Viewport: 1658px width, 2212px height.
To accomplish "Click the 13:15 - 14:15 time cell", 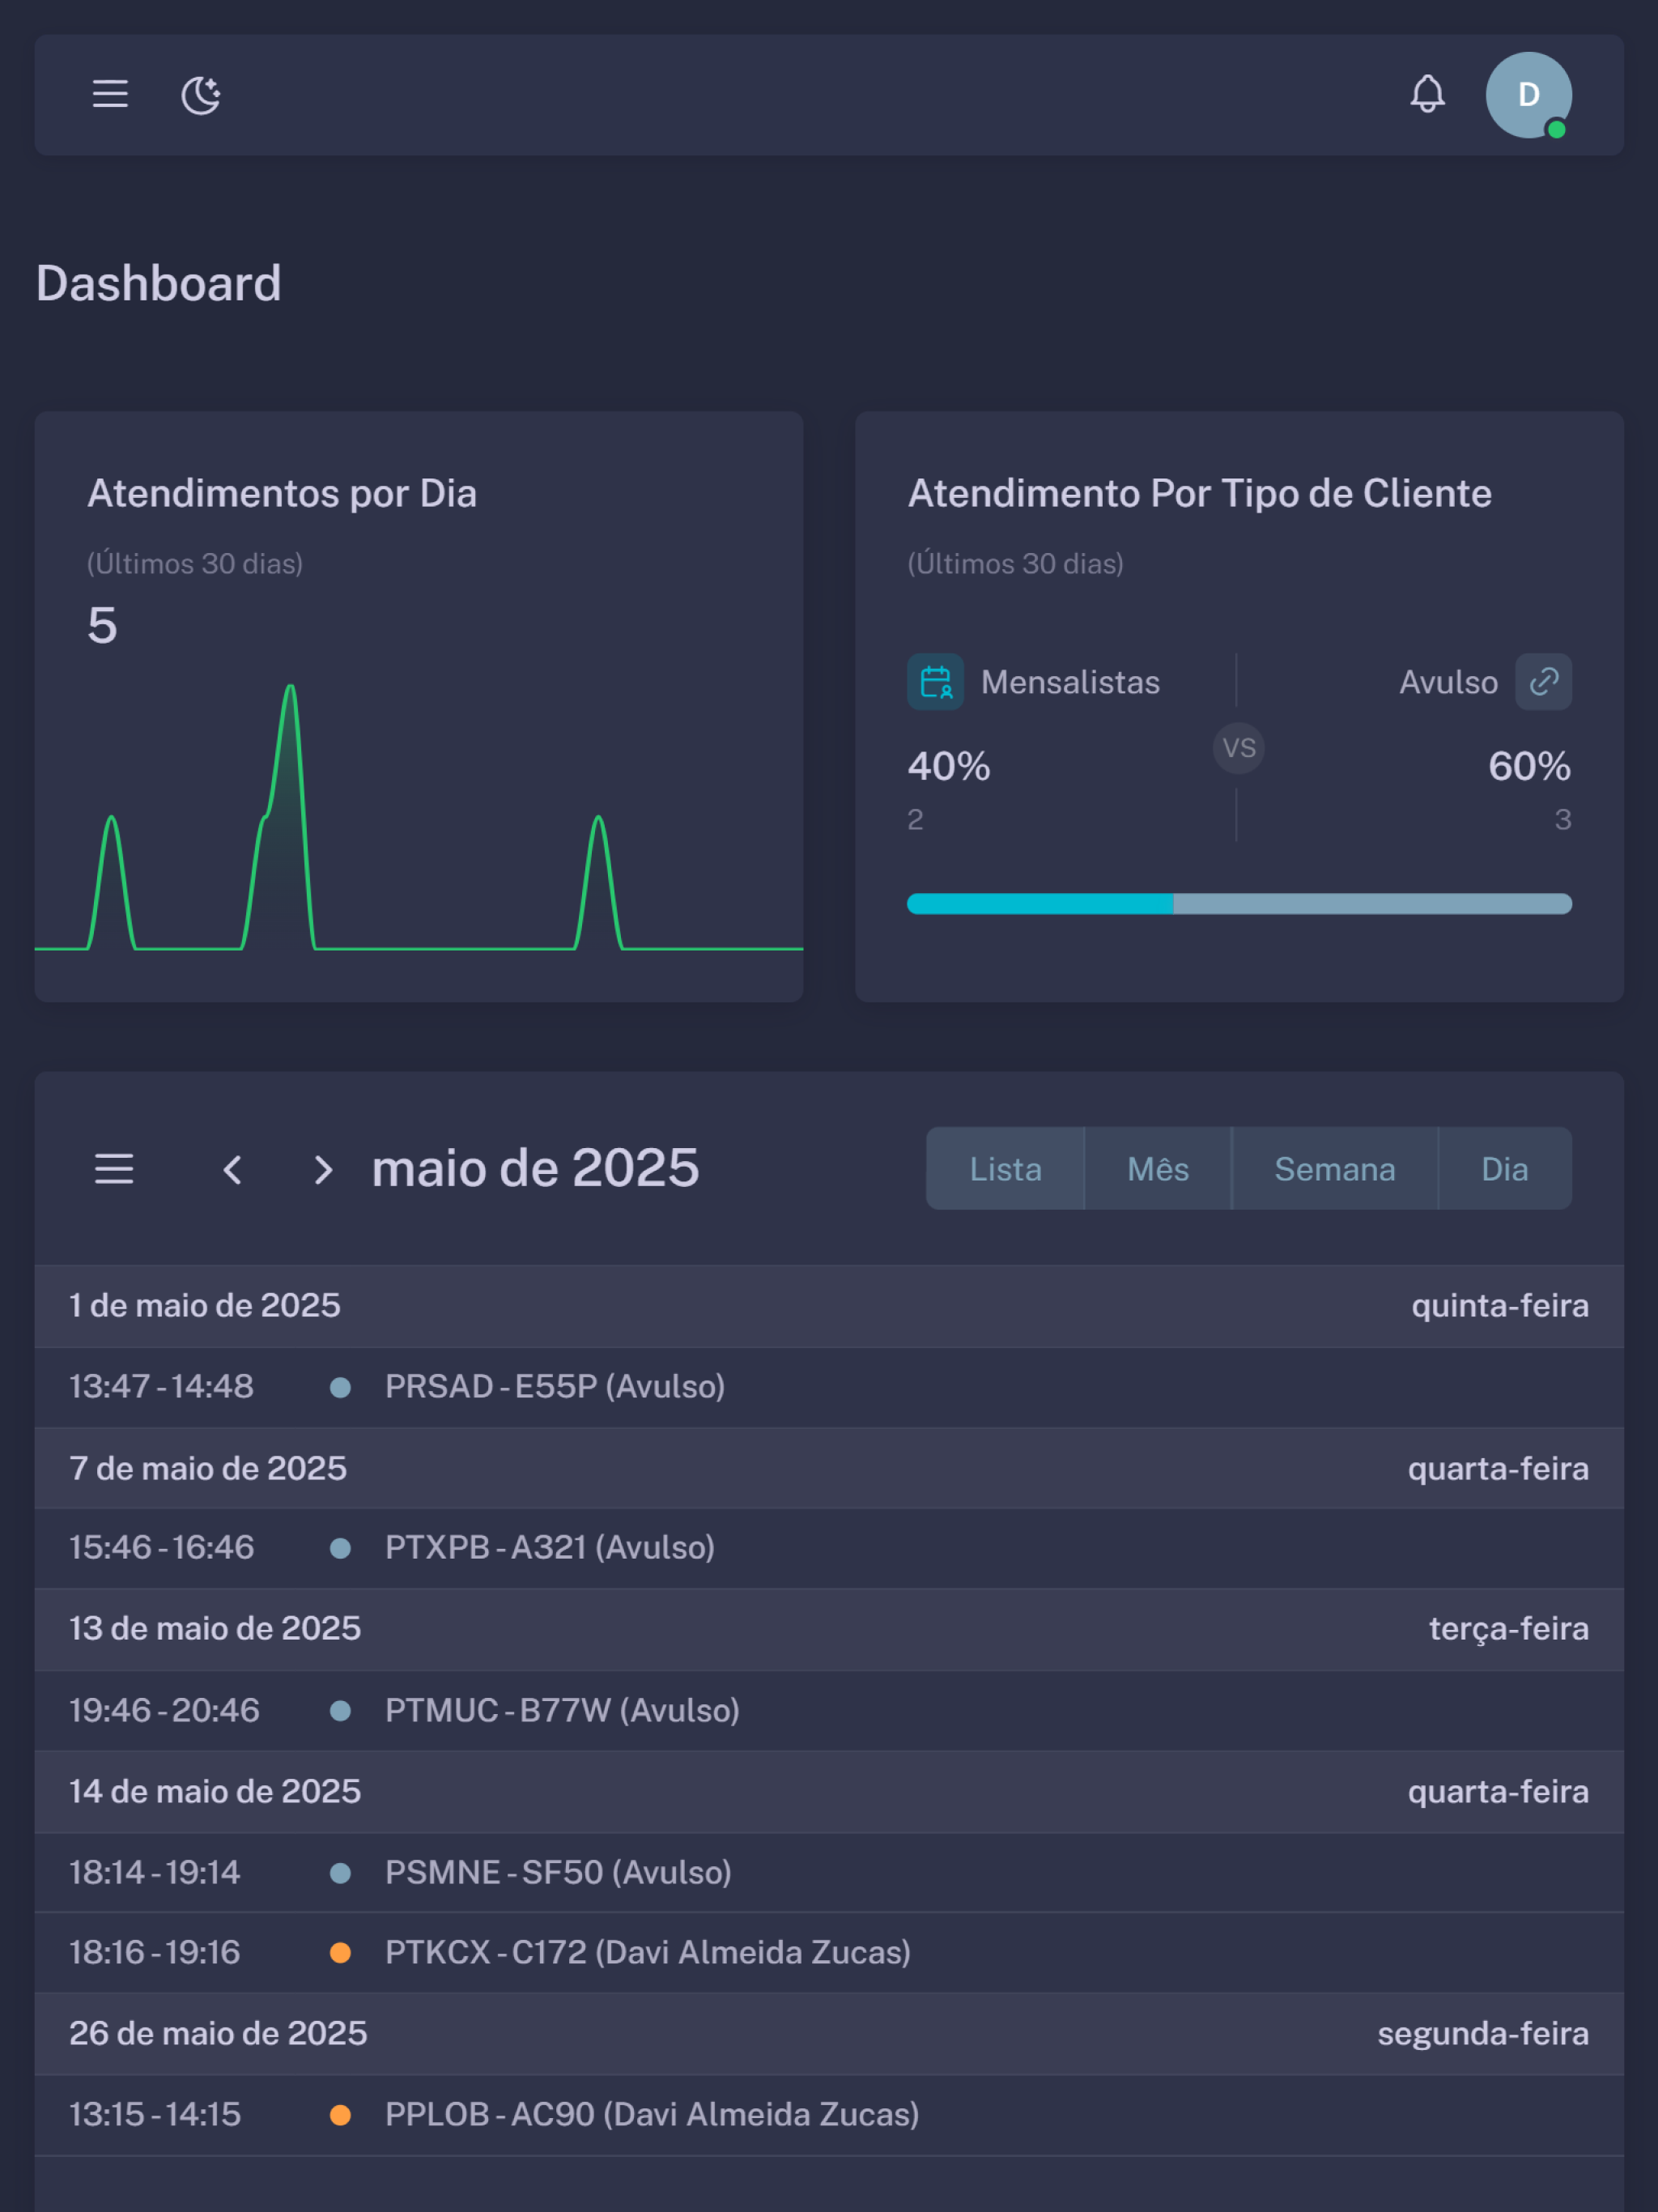I will 155,2115.
